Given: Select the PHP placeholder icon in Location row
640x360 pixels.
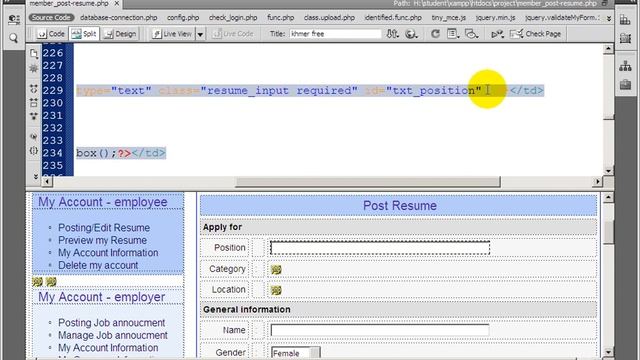Looking at the screenshot, I should (276, 290).
